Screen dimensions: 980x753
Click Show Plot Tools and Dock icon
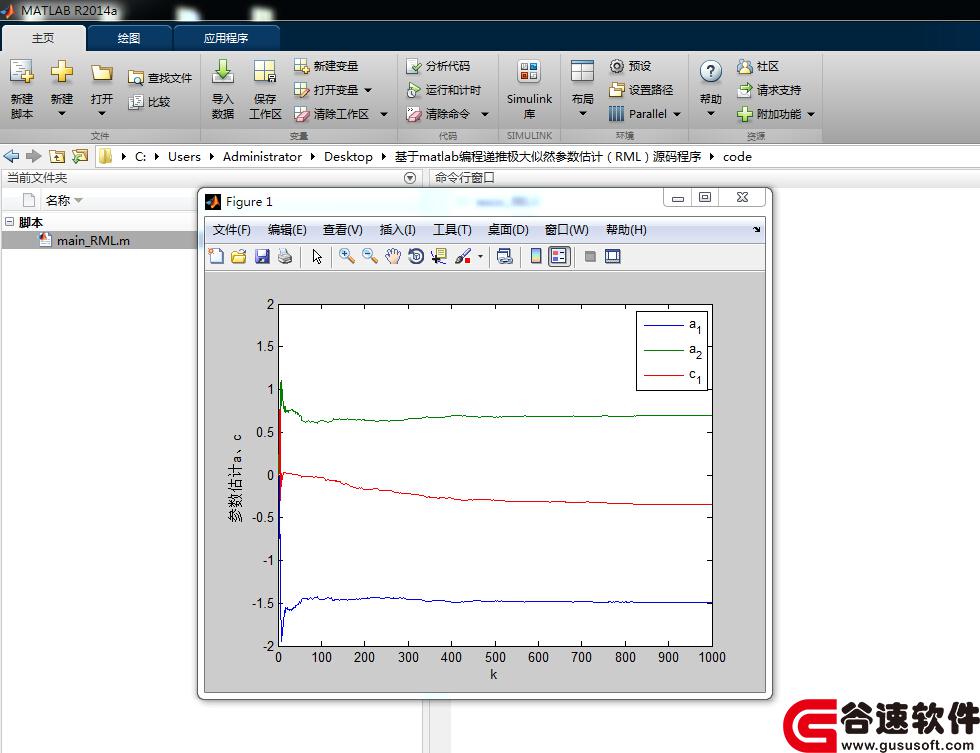click(612, 256)
